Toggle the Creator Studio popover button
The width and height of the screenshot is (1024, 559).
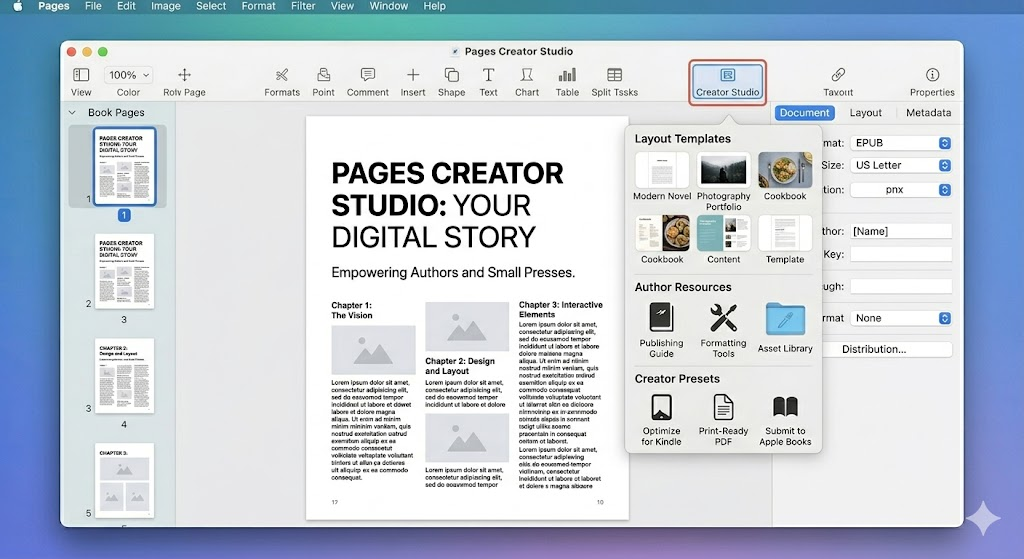(x=728, y=82)
